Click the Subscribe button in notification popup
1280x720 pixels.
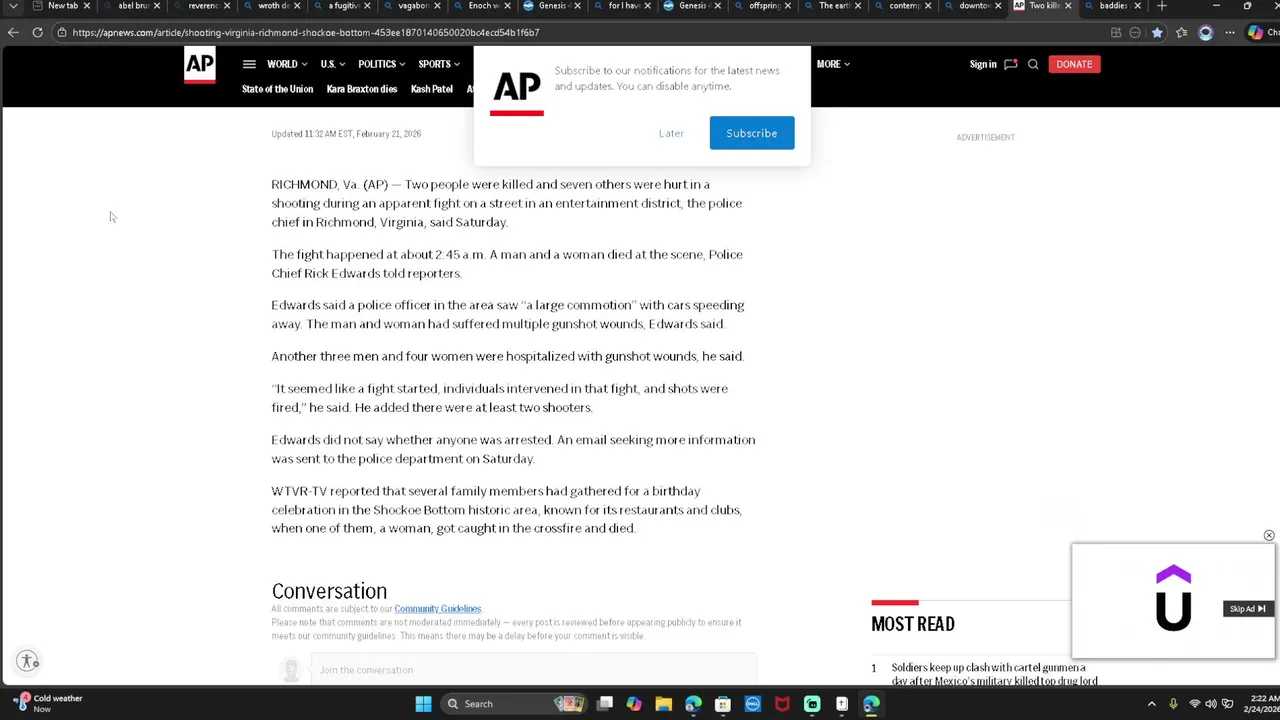click(x=752, y=133)
